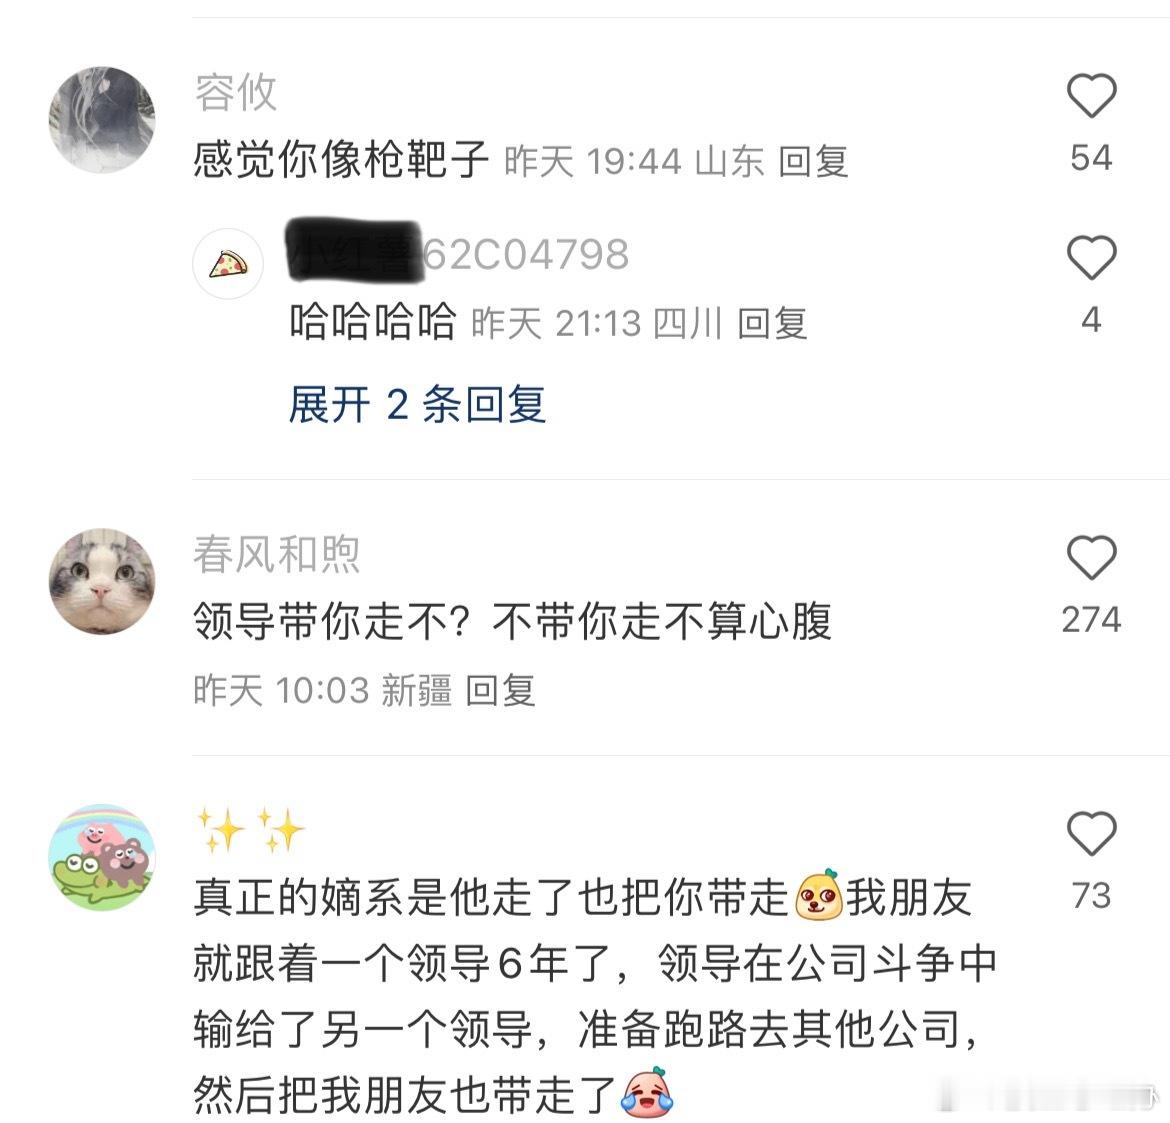Expand 2 more replies
Screen dimensions: 1170x1123
coord(417,404)
